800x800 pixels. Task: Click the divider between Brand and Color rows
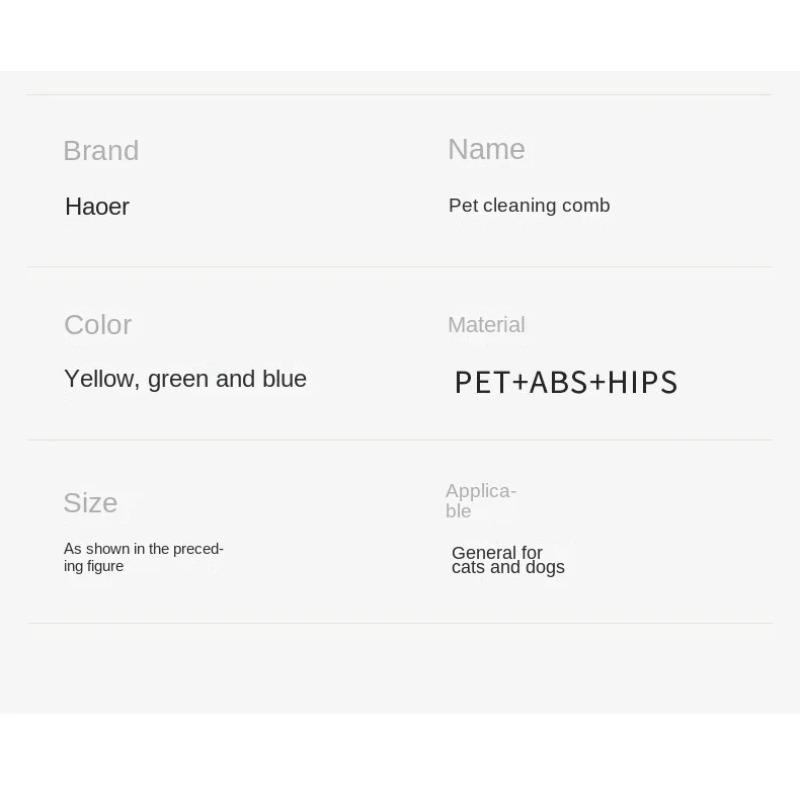click(x=400, y=267)
